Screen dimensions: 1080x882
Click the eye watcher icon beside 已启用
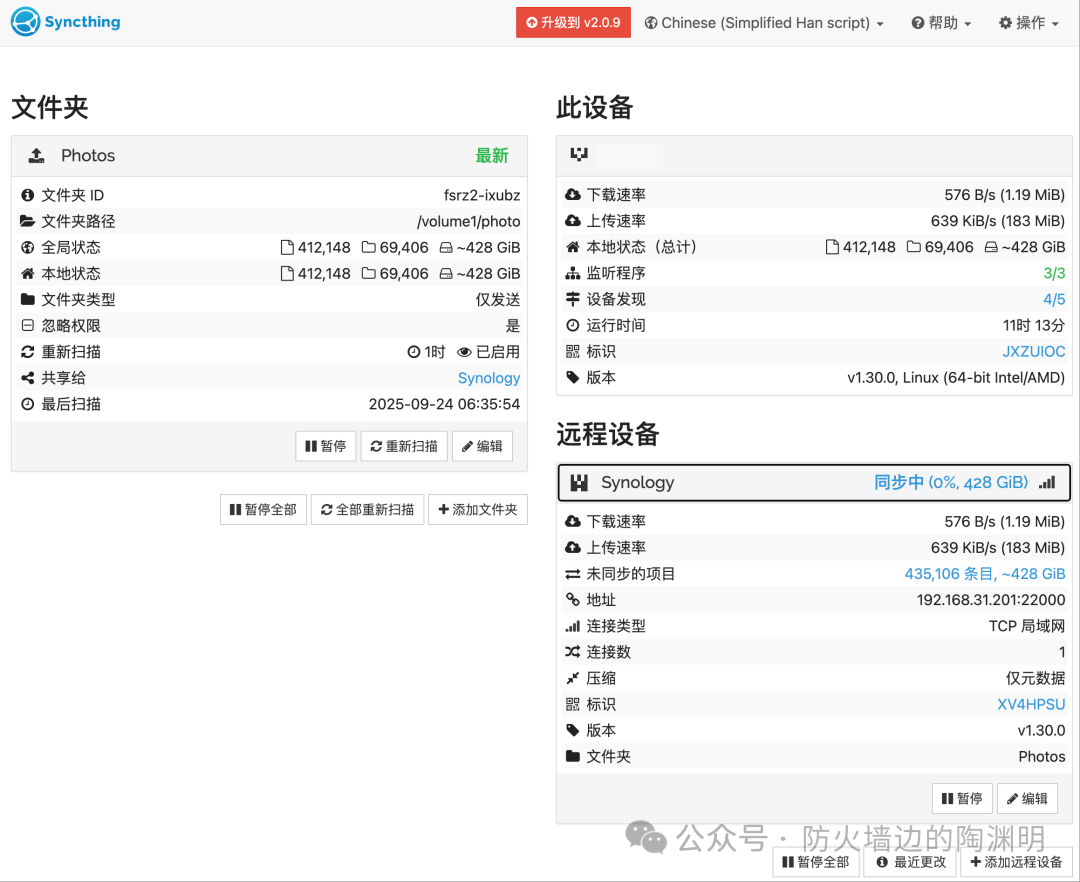pyautogui.click(x=464, y=352)
